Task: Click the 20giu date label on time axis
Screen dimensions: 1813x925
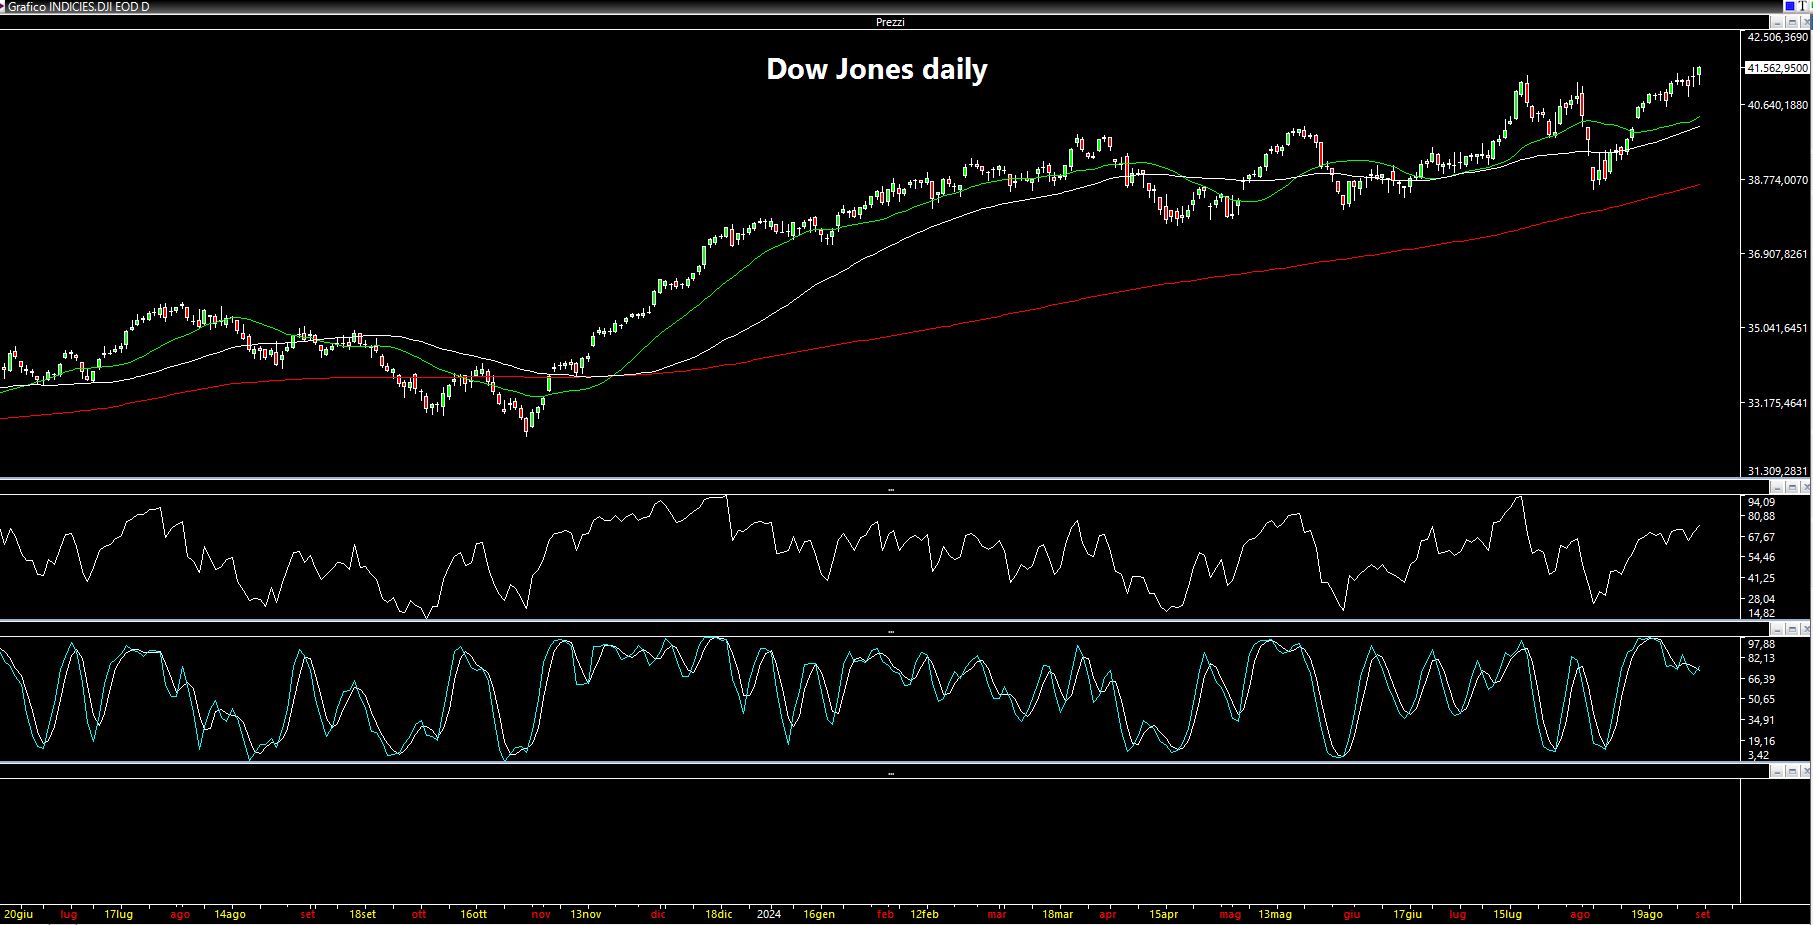Action: click(x=19, y=914)
